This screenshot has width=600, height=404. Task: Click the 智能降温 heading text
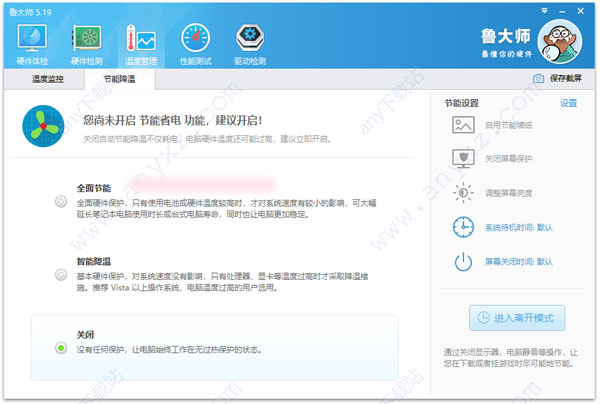94,262
